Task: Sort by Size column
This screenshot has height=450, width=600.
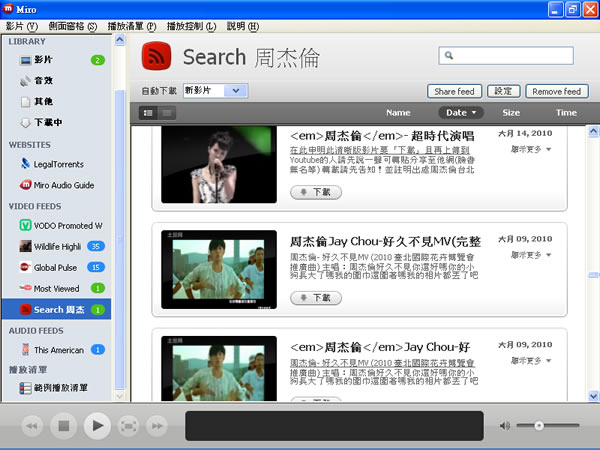Action: pyautogui.click(x=511, y=112)
